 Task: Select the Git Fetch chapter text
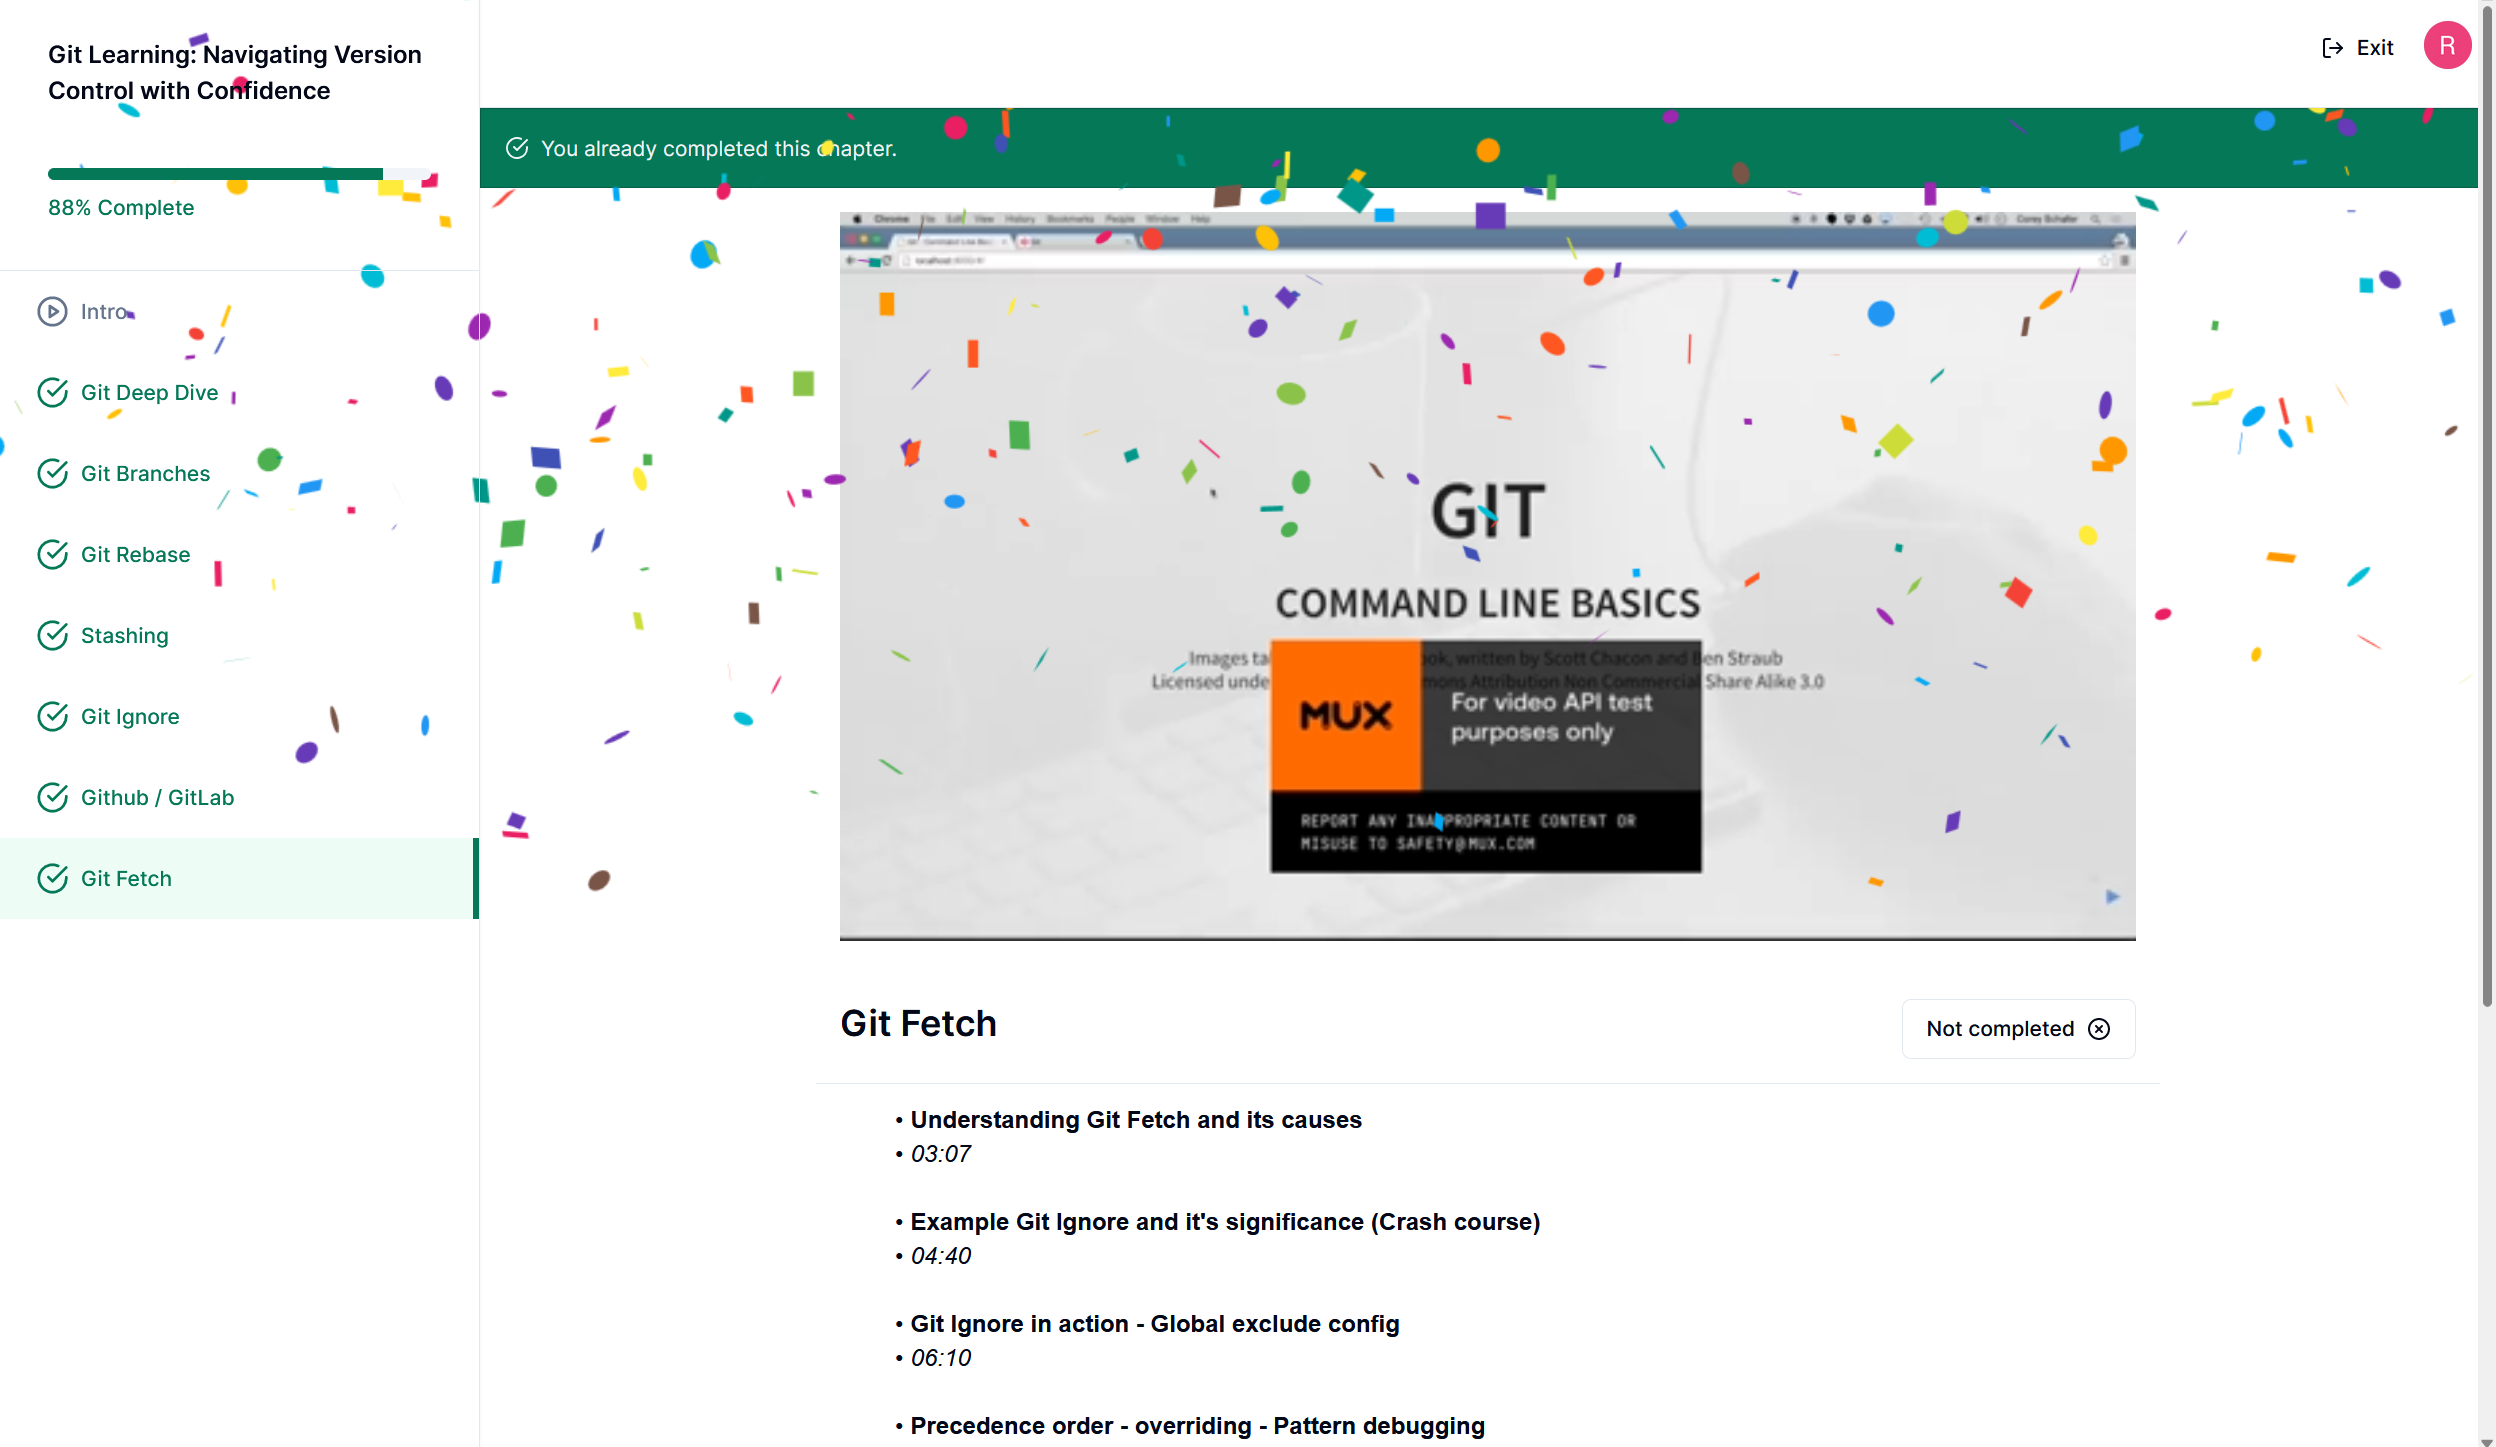[x=126, y=879]
